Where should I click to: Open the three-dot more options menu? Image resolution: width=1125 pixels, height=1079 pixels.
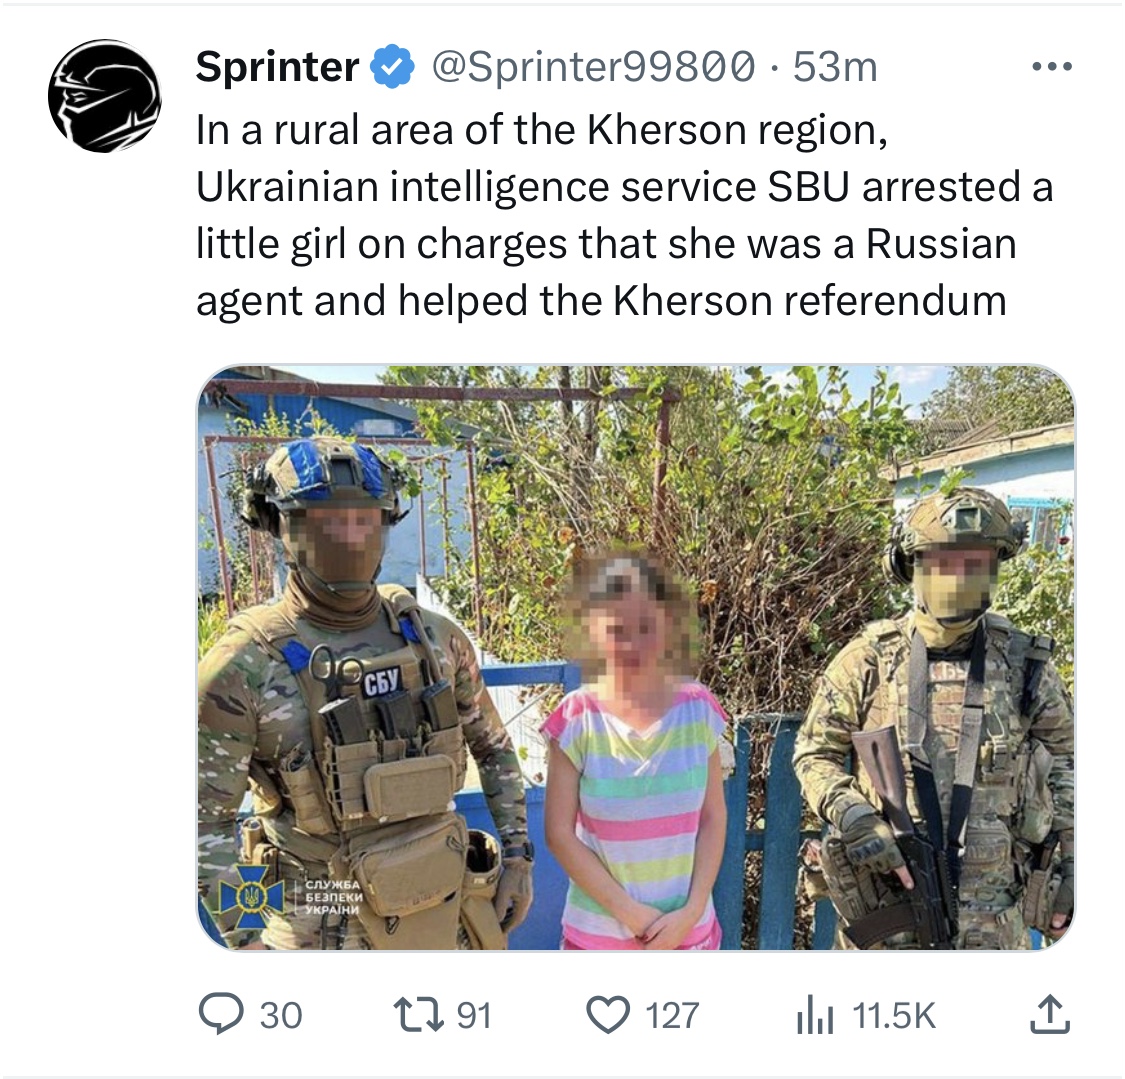click(1052, 68)
